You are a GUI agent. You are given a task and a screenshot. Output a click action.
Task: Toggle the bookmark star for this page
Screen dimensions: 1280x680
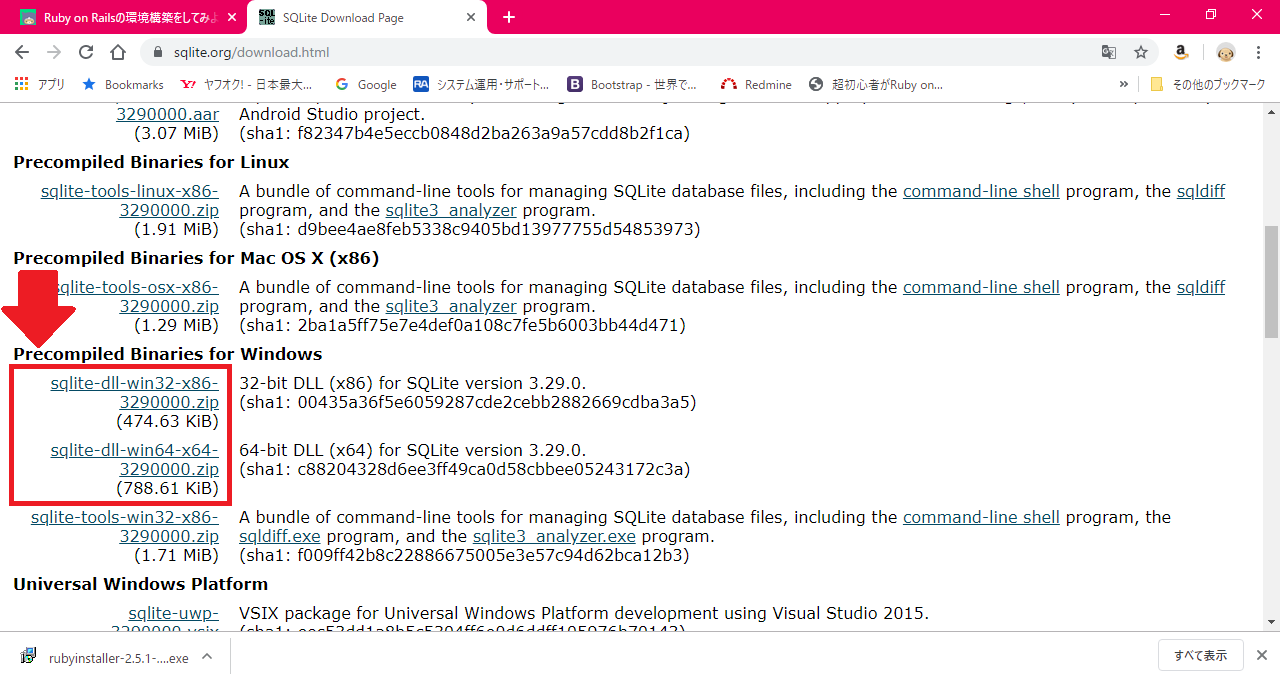(x=1141, y=51)
